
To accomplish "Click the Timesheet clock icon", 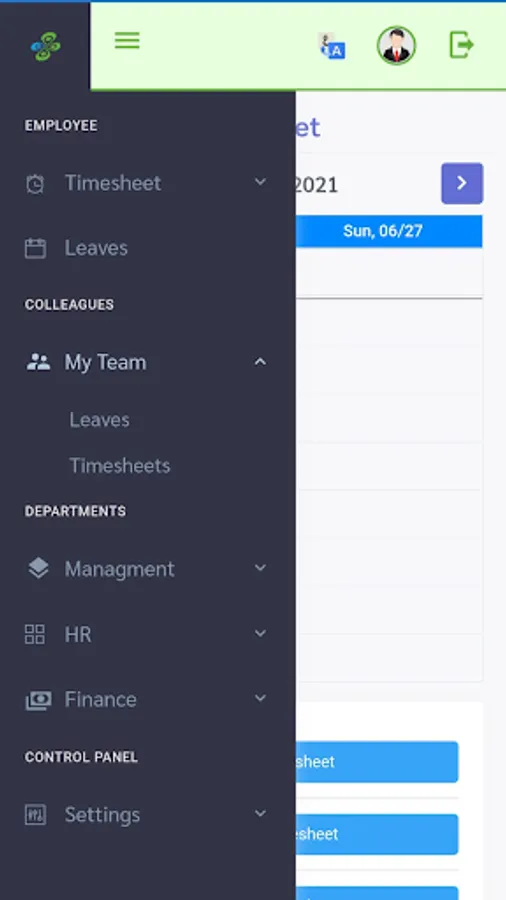I will coord(35,184).
